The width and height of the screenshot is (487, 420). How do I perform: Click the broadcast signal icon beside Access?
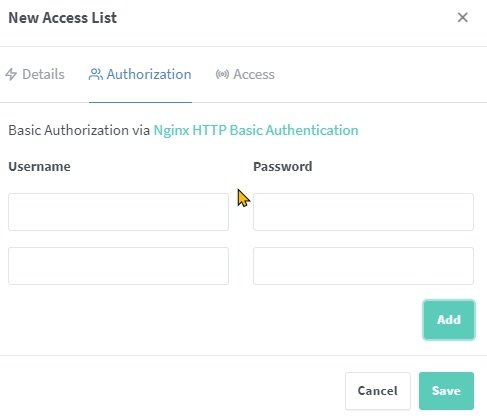222,74
